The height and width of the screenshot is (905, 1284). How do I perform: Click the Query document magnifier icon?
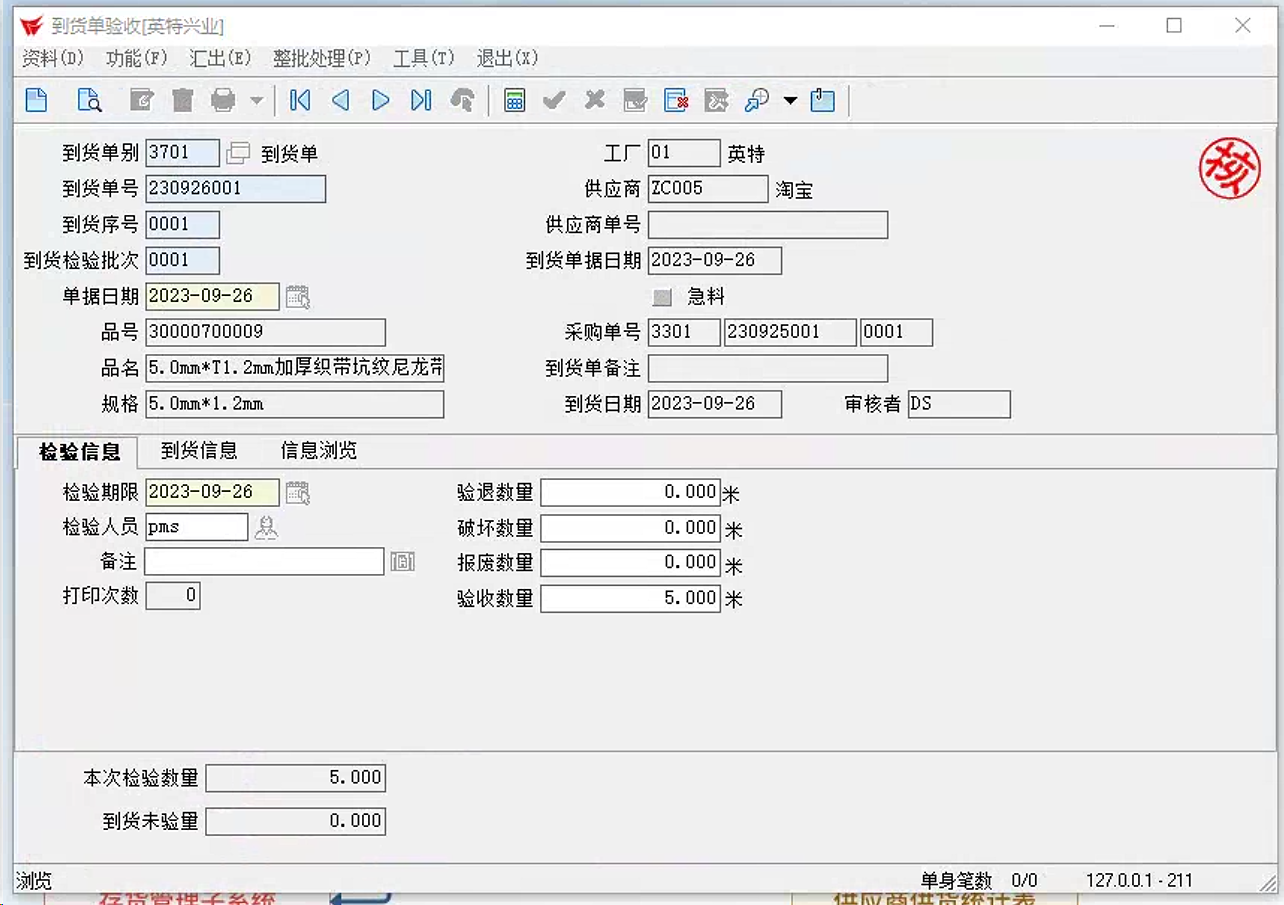[90, 100]
